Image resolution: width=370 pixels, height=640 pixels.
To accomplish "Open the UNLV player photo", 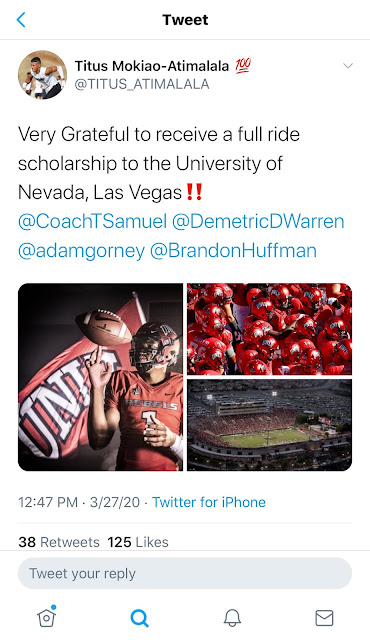I will 100,377.
